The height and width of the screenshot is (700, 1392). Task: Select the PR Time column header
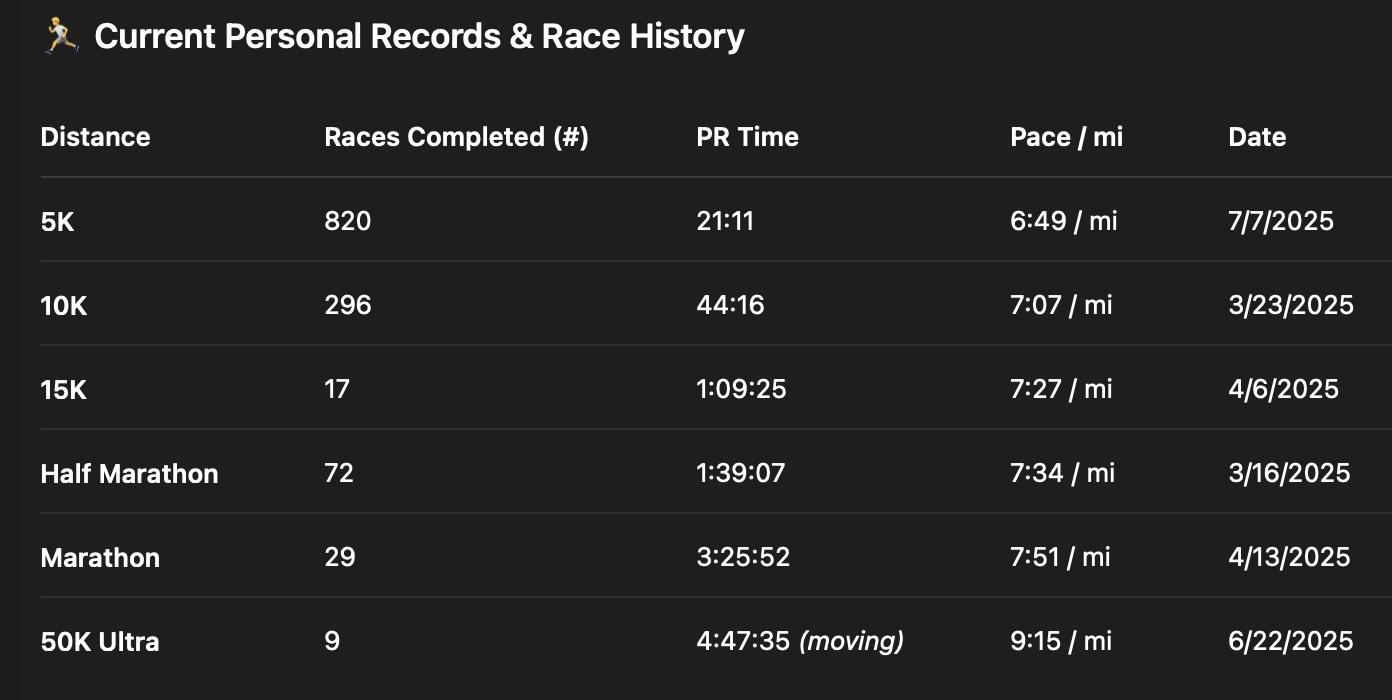click(747, 137)
